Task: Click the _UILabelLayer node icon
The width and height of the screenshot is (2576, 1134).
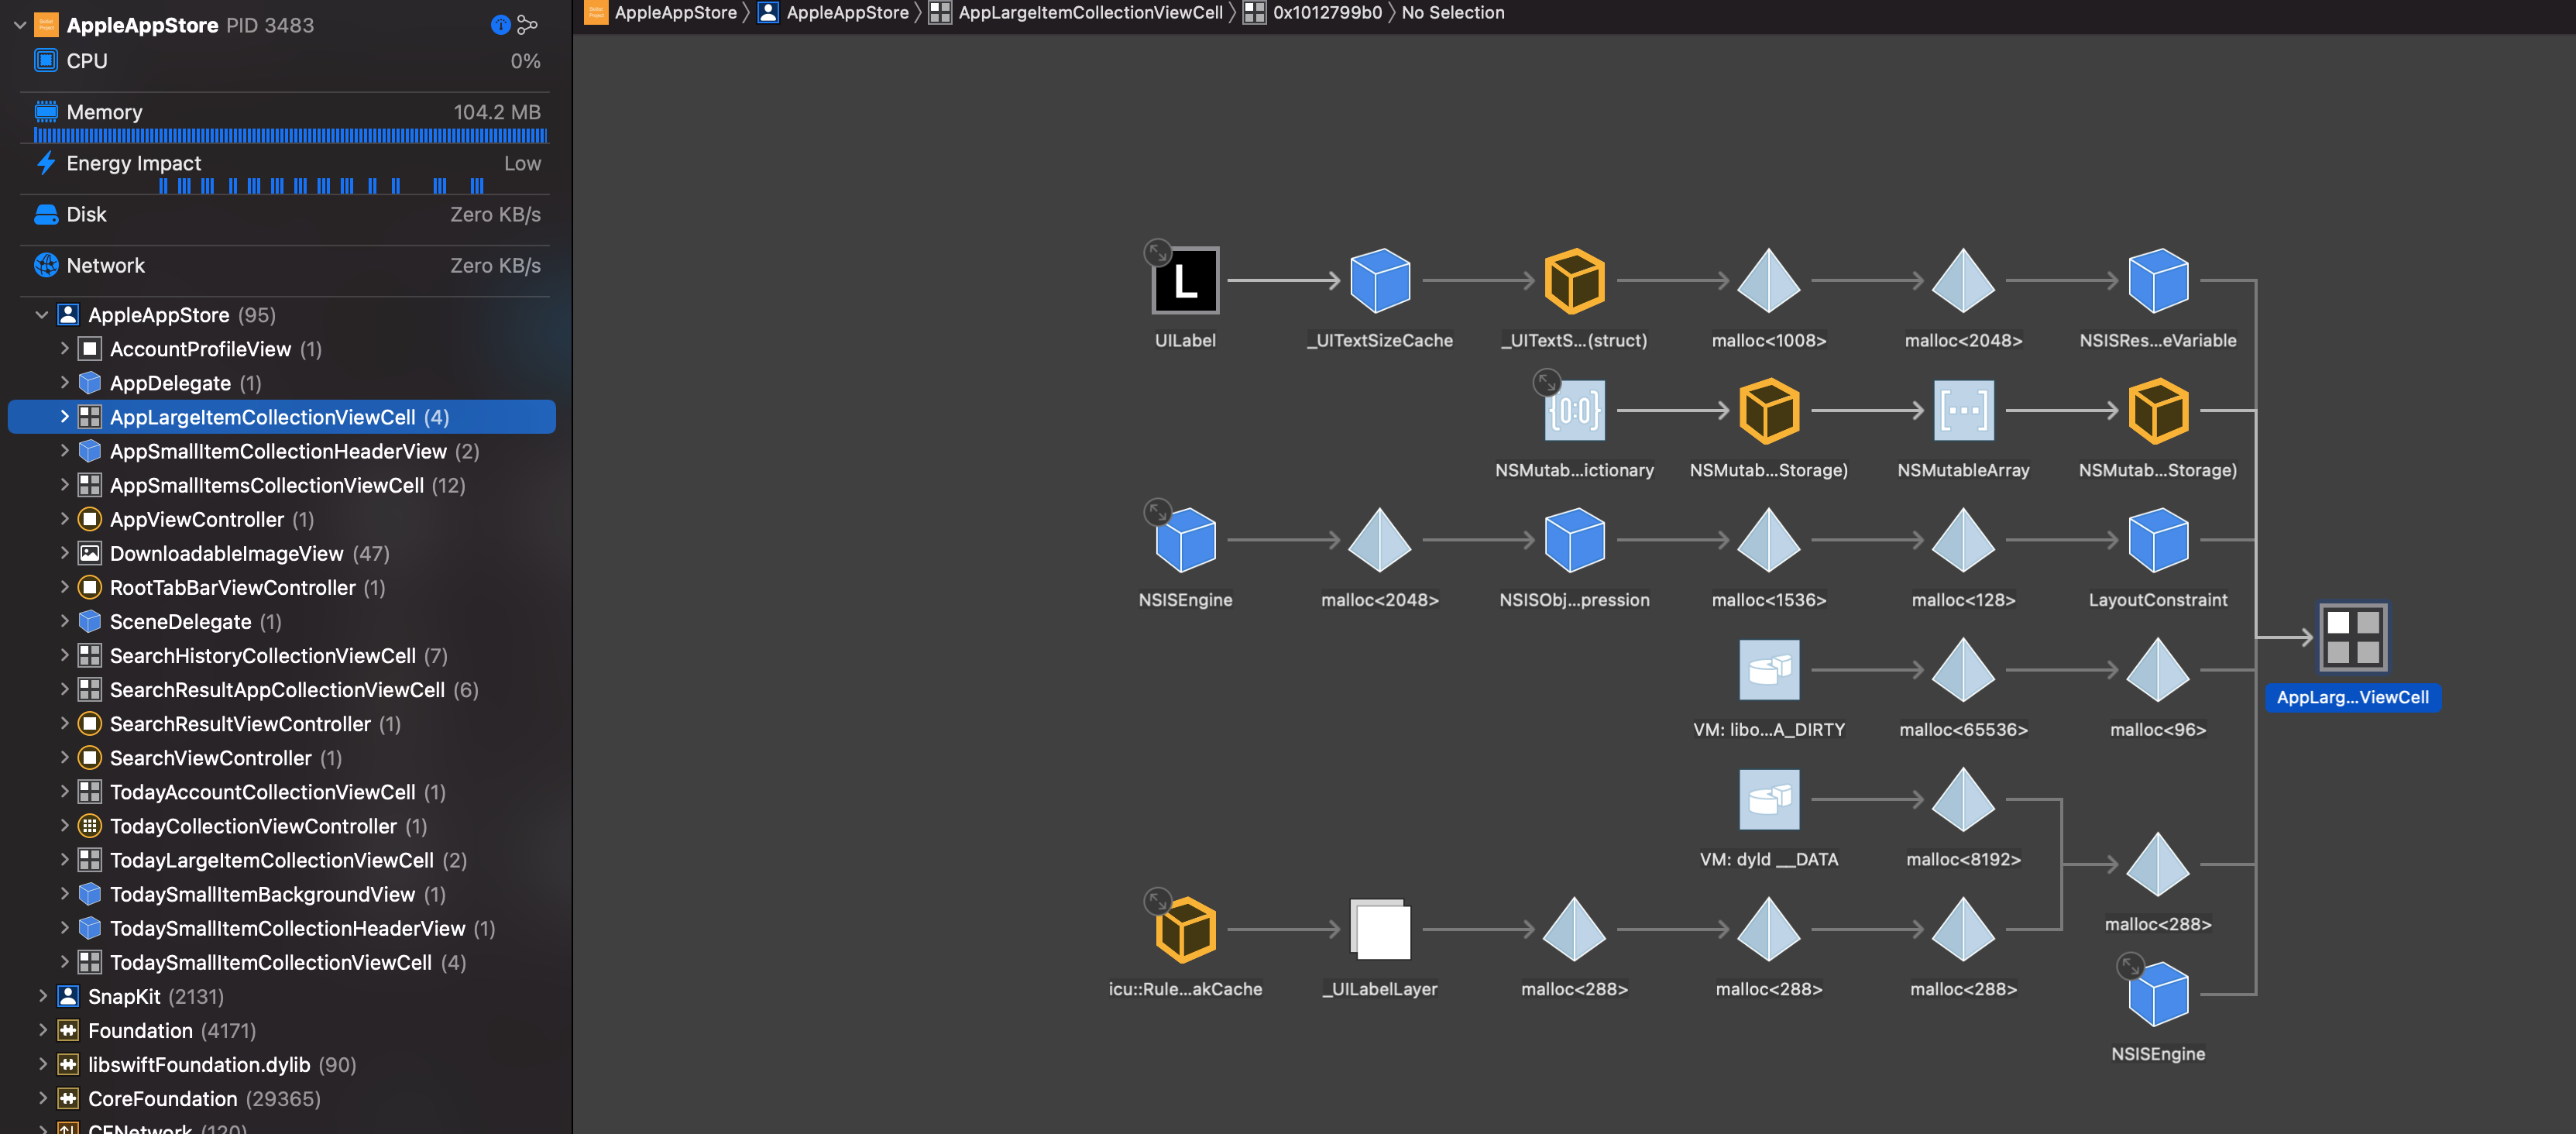Action: (x=1380, y=930)
